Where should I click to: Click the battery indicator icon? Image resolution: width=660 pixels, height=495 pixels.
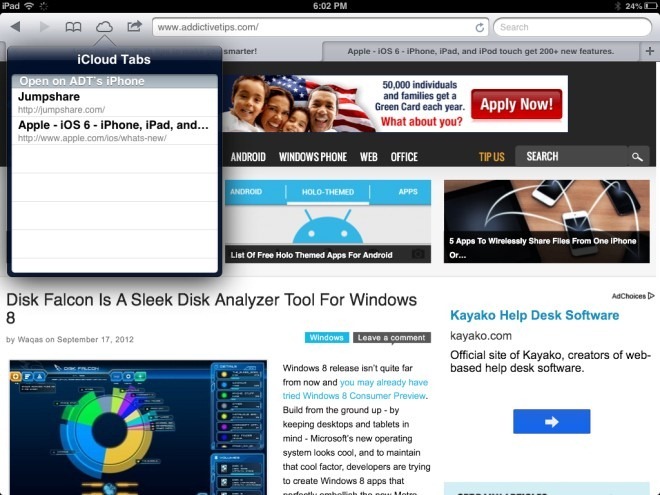[651, 6]
